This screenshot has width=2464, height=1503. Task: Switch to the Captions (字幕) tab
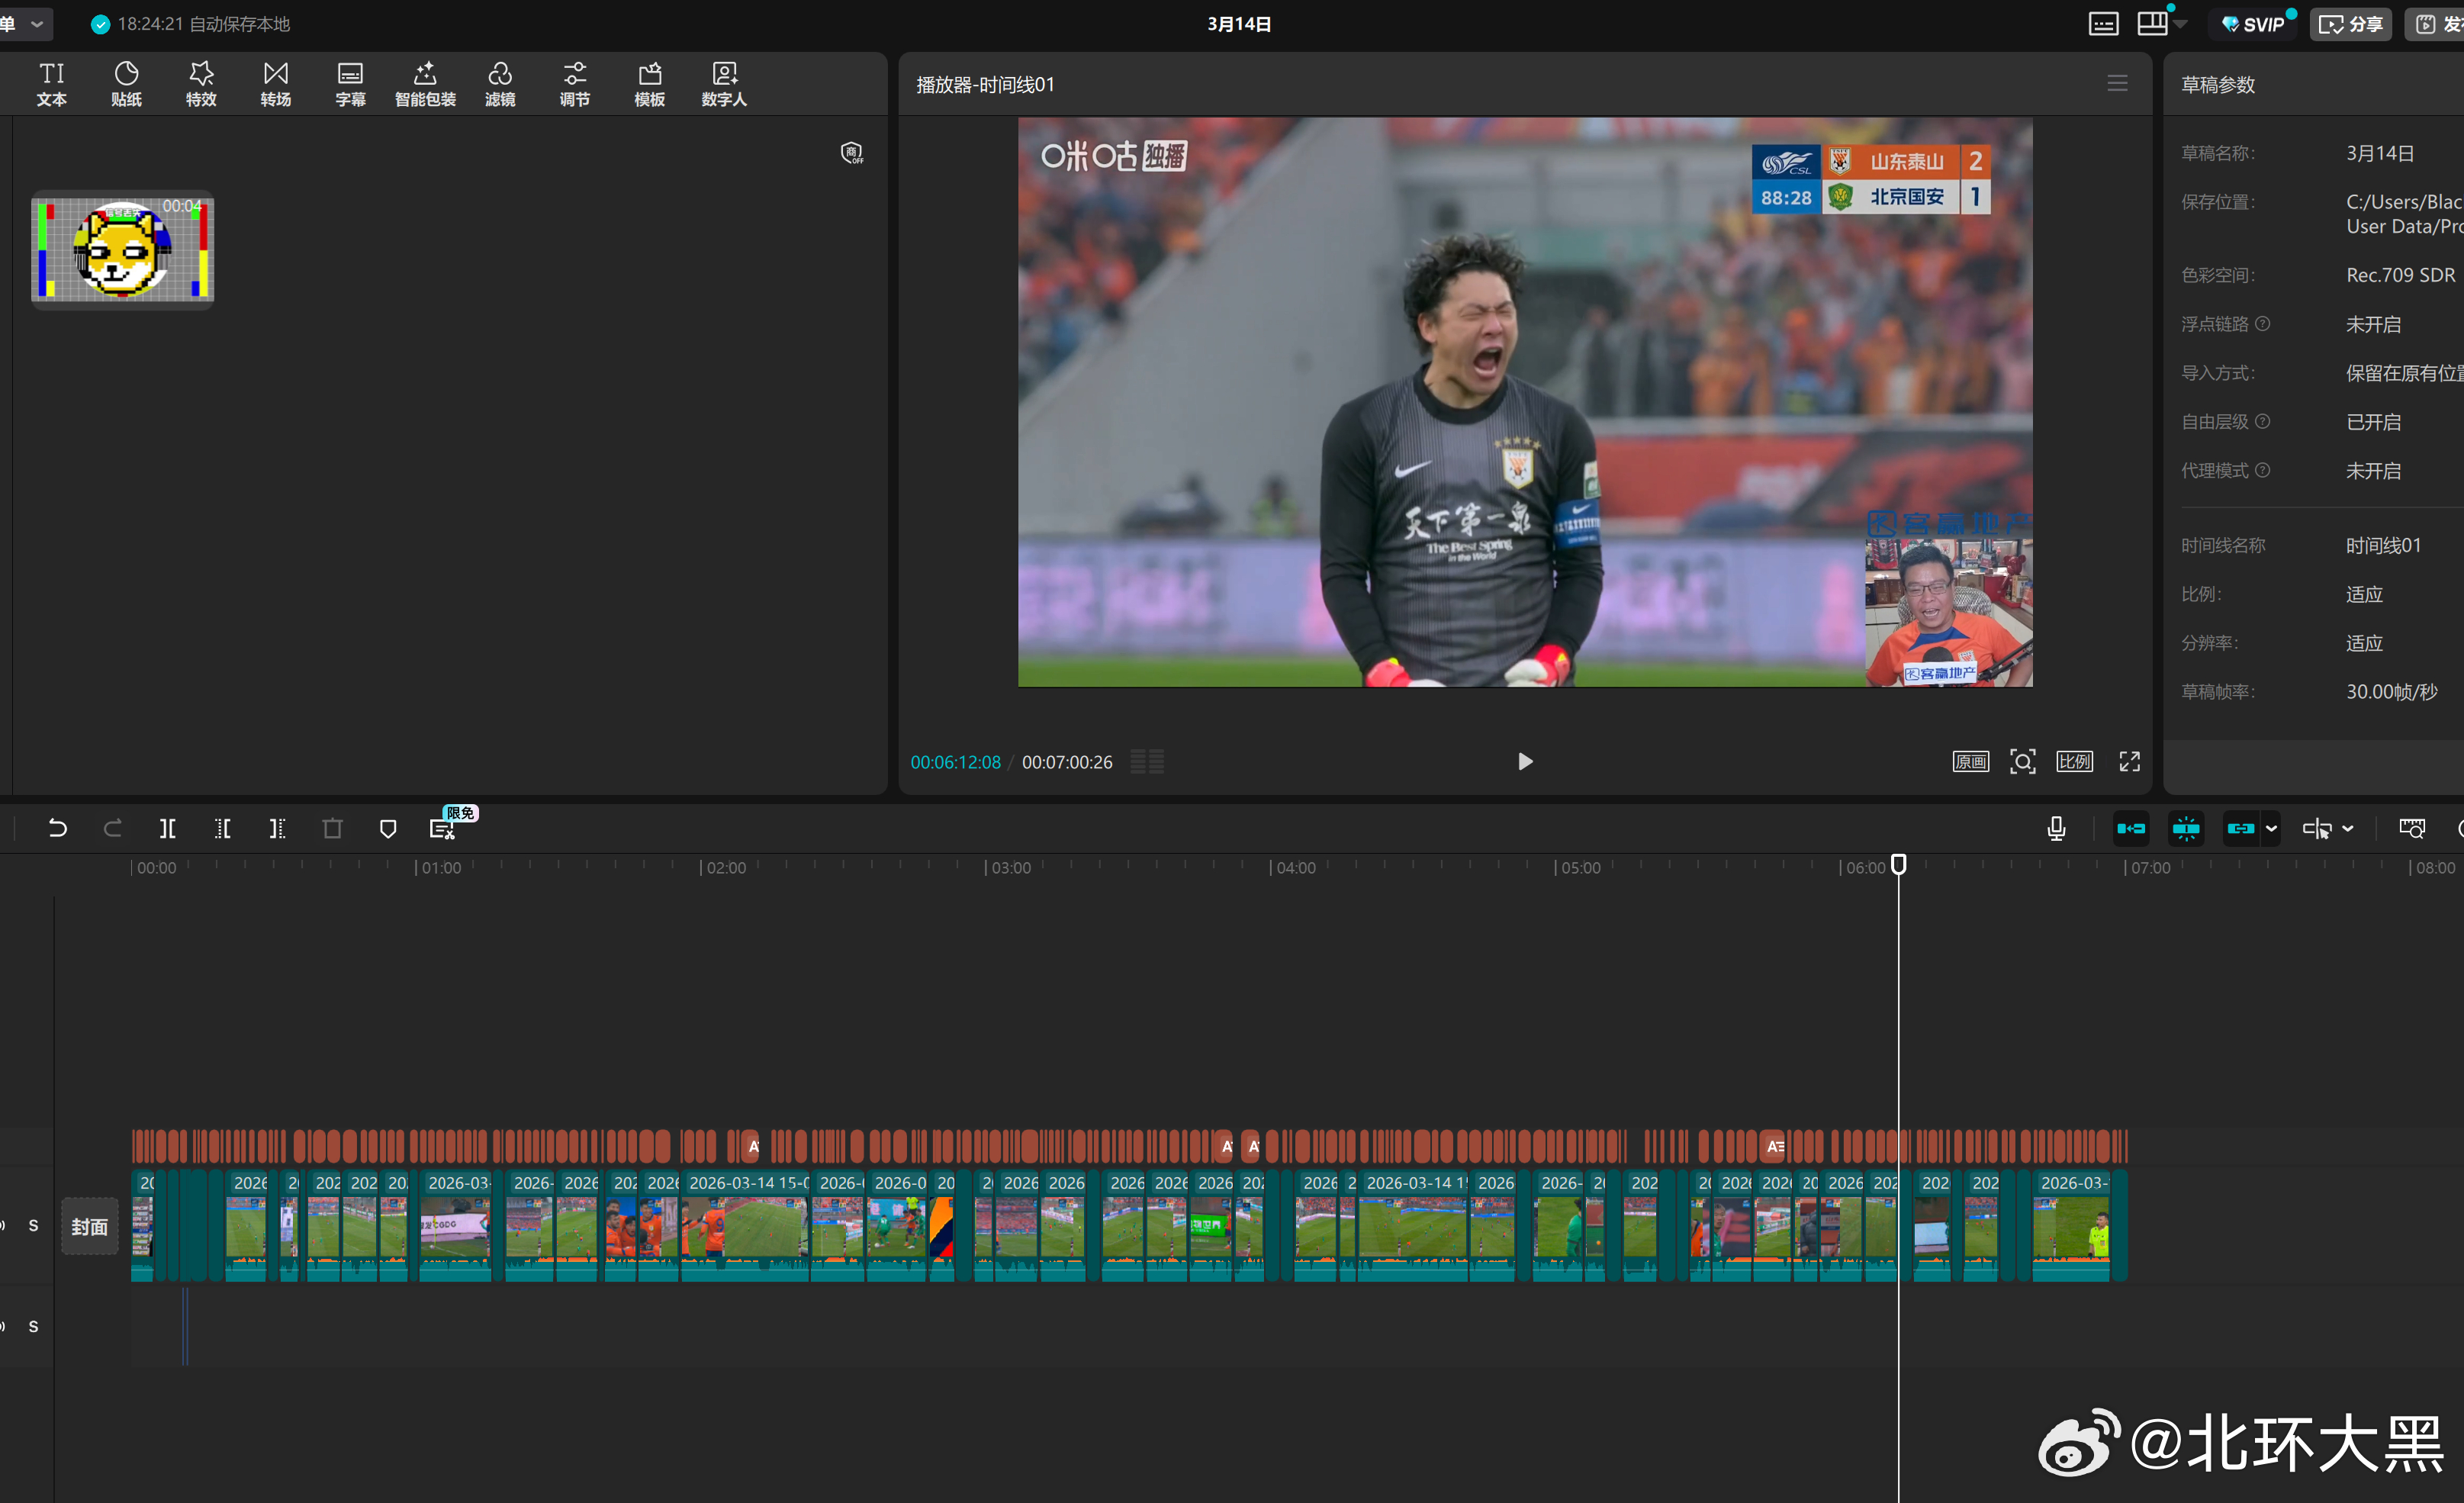pyautogui.click(x=350, y=84)
